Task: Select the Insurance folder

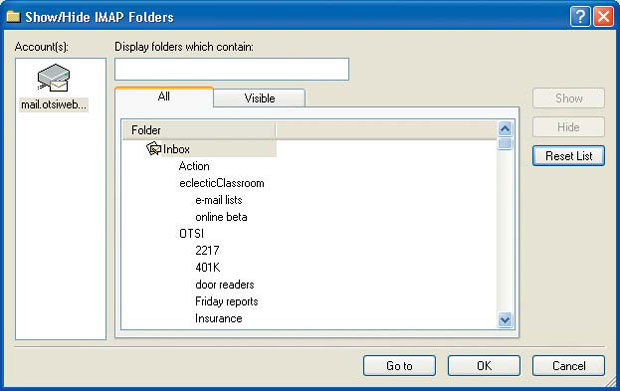Action: 219,318
